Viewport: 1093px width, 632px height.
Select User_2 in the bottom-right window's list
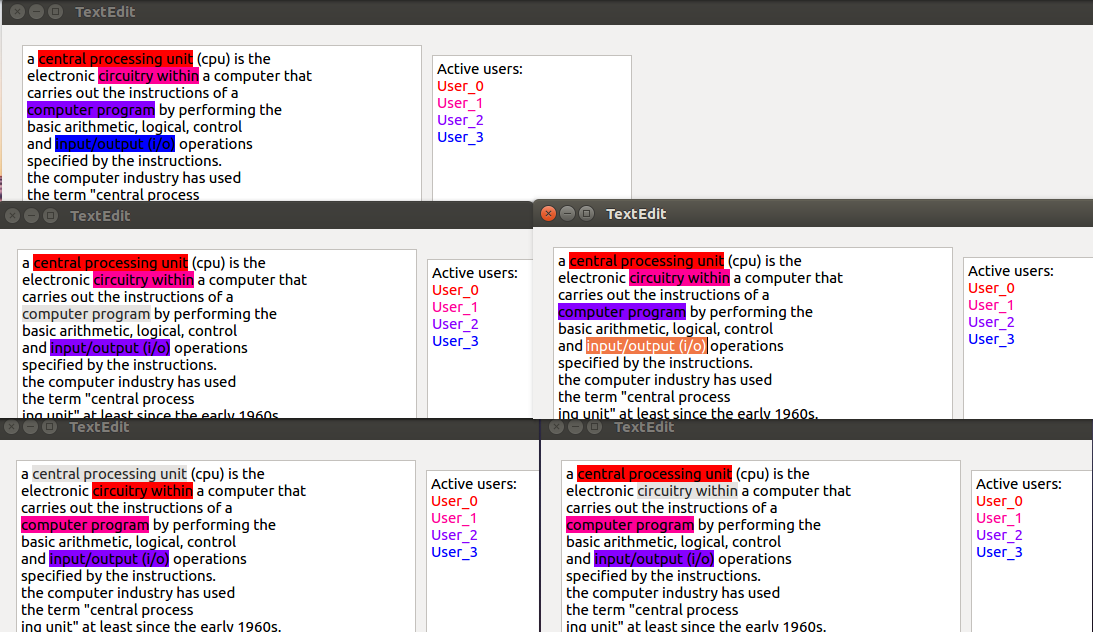(x=999, y=534)
